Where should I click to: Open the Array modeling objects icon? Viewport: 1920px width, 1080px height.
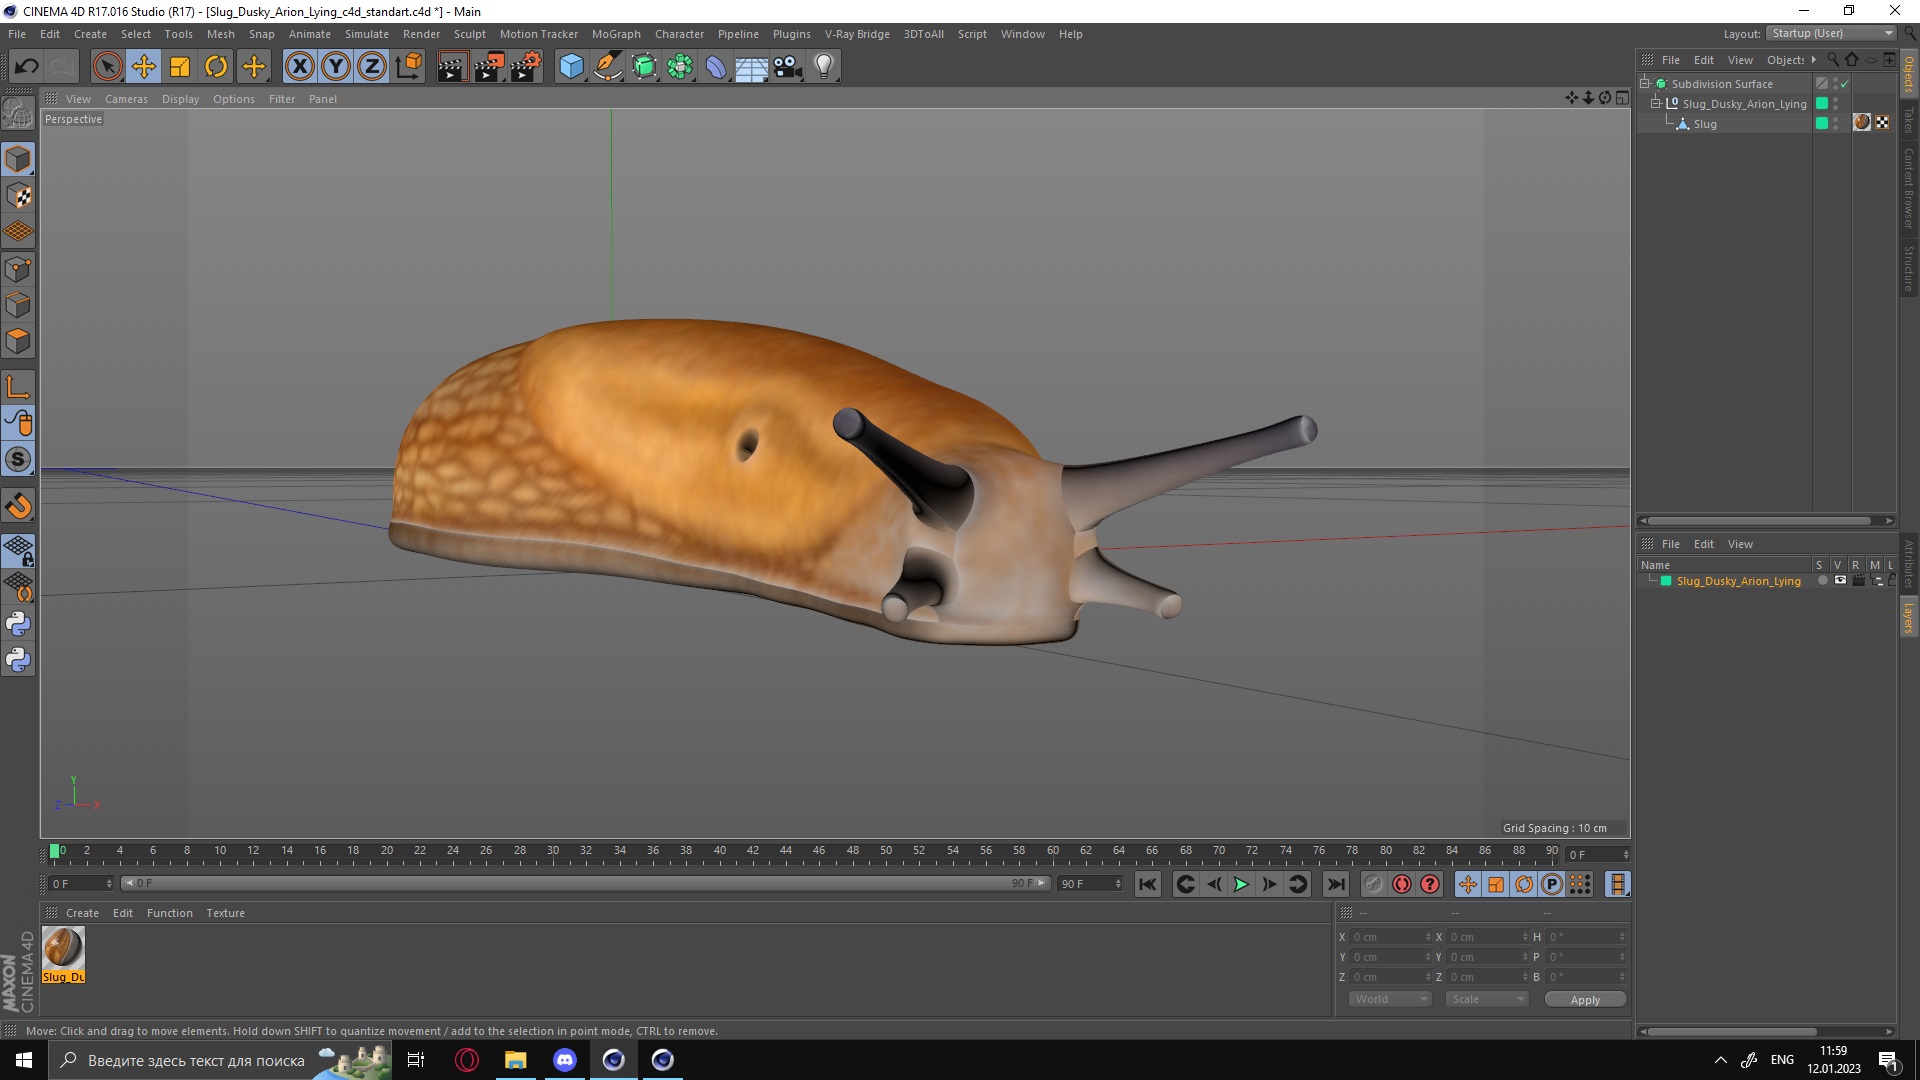[x=680, y=66]
